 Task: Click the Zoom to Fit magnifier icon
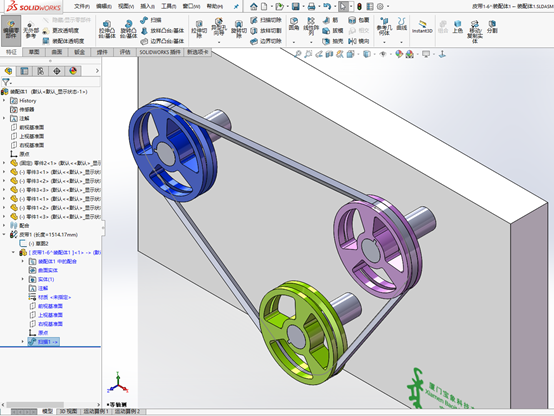(x=298, y=54)
